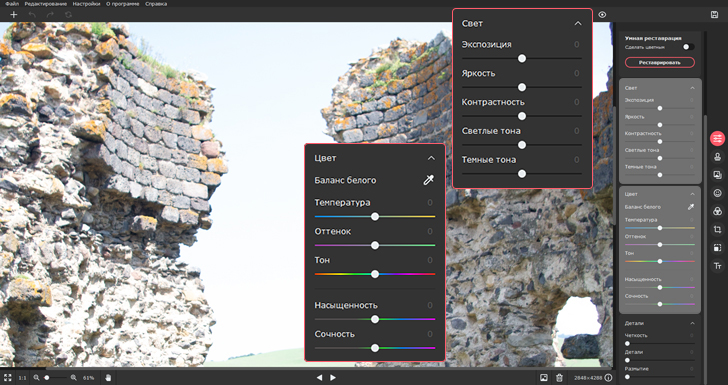The height and width of the screenshot is (385, 728).
Task: Switch to fullscreen view icon
Action: tap(7, 378)
